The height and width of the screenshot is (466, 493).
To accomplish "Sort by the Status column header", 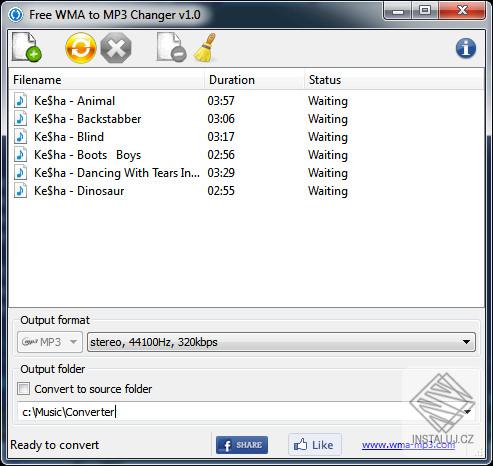I will coord(394,80).
